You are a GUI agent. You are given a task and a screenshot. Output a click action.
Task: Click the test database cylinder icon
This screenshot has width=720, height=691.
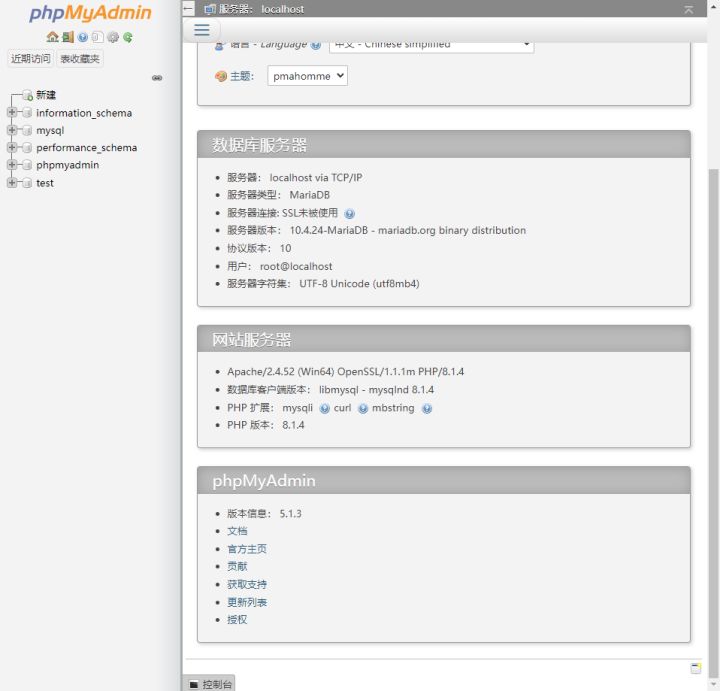pyautogui.click(x=27, y=183)
